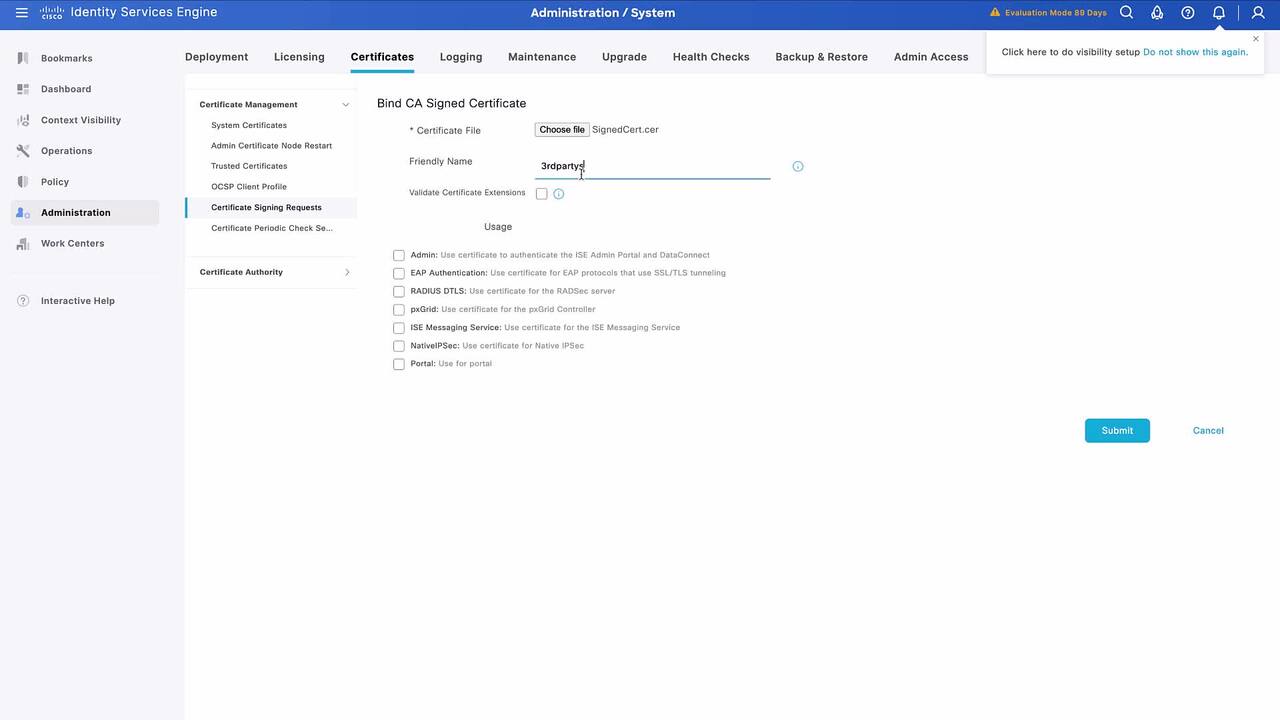
Task: Click the Administration sidebar icon
Action: (x=23, y=213)
